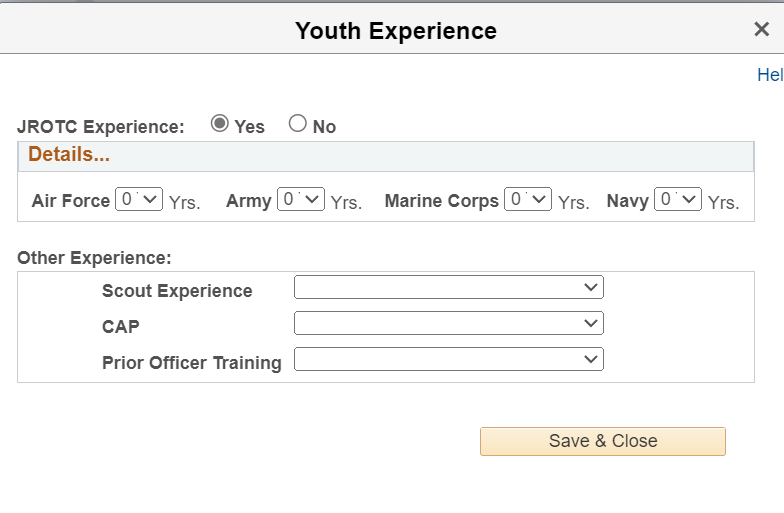This screenshot has width=784, height=513.
Task: Open the Air Force years dropdown
Action: 139,199
